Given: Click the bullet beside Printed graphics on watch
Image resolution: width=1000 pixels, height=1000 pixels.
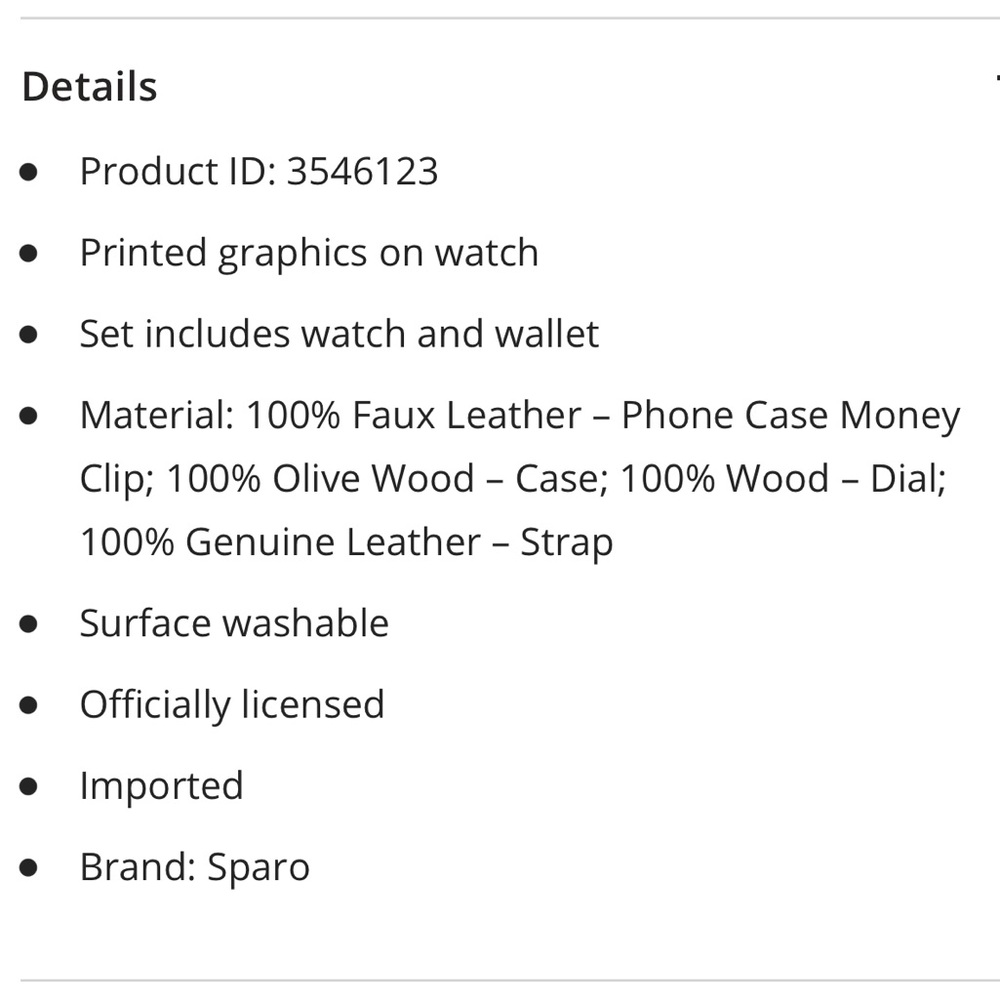Looking at the screenshot, I should [x=29, y=253].
